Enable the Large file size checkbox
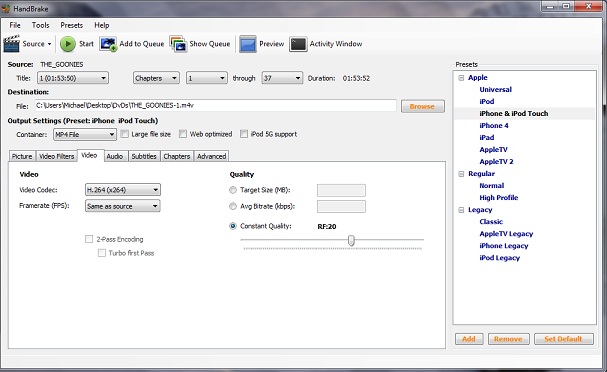Screen dimensions: 607x372 tap(124, 134)
